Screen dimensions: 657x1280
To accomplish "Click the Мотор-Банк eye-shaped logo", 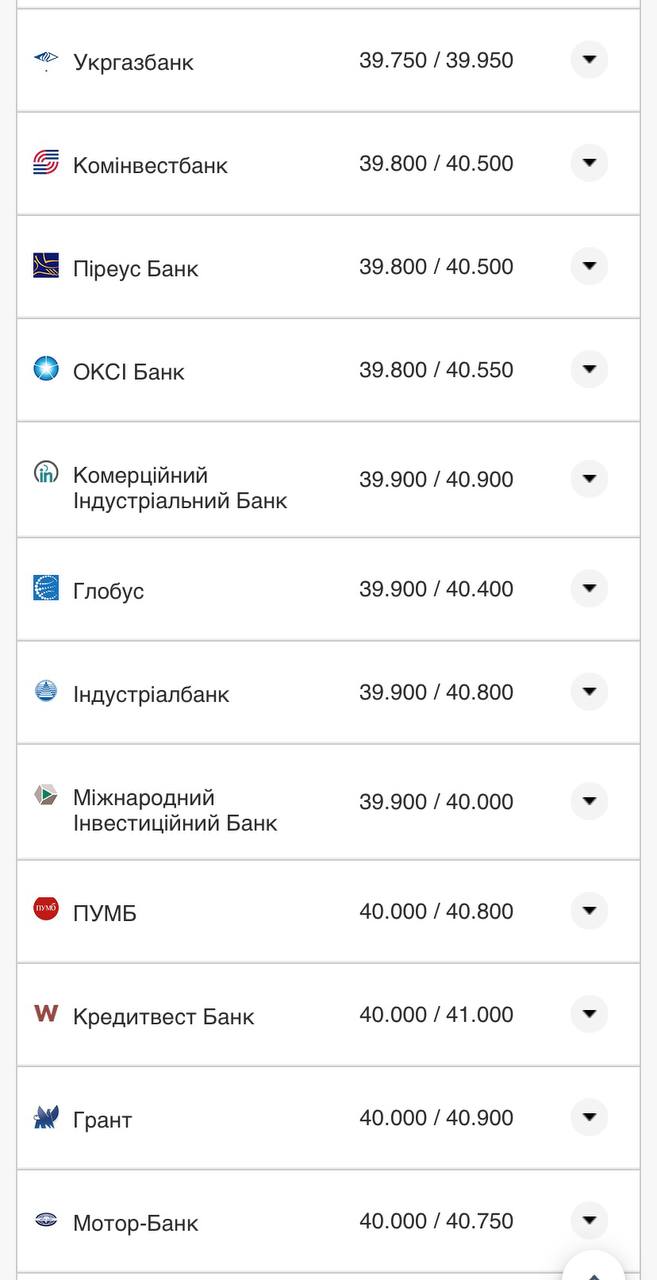I will click(x=44, y=1221).
